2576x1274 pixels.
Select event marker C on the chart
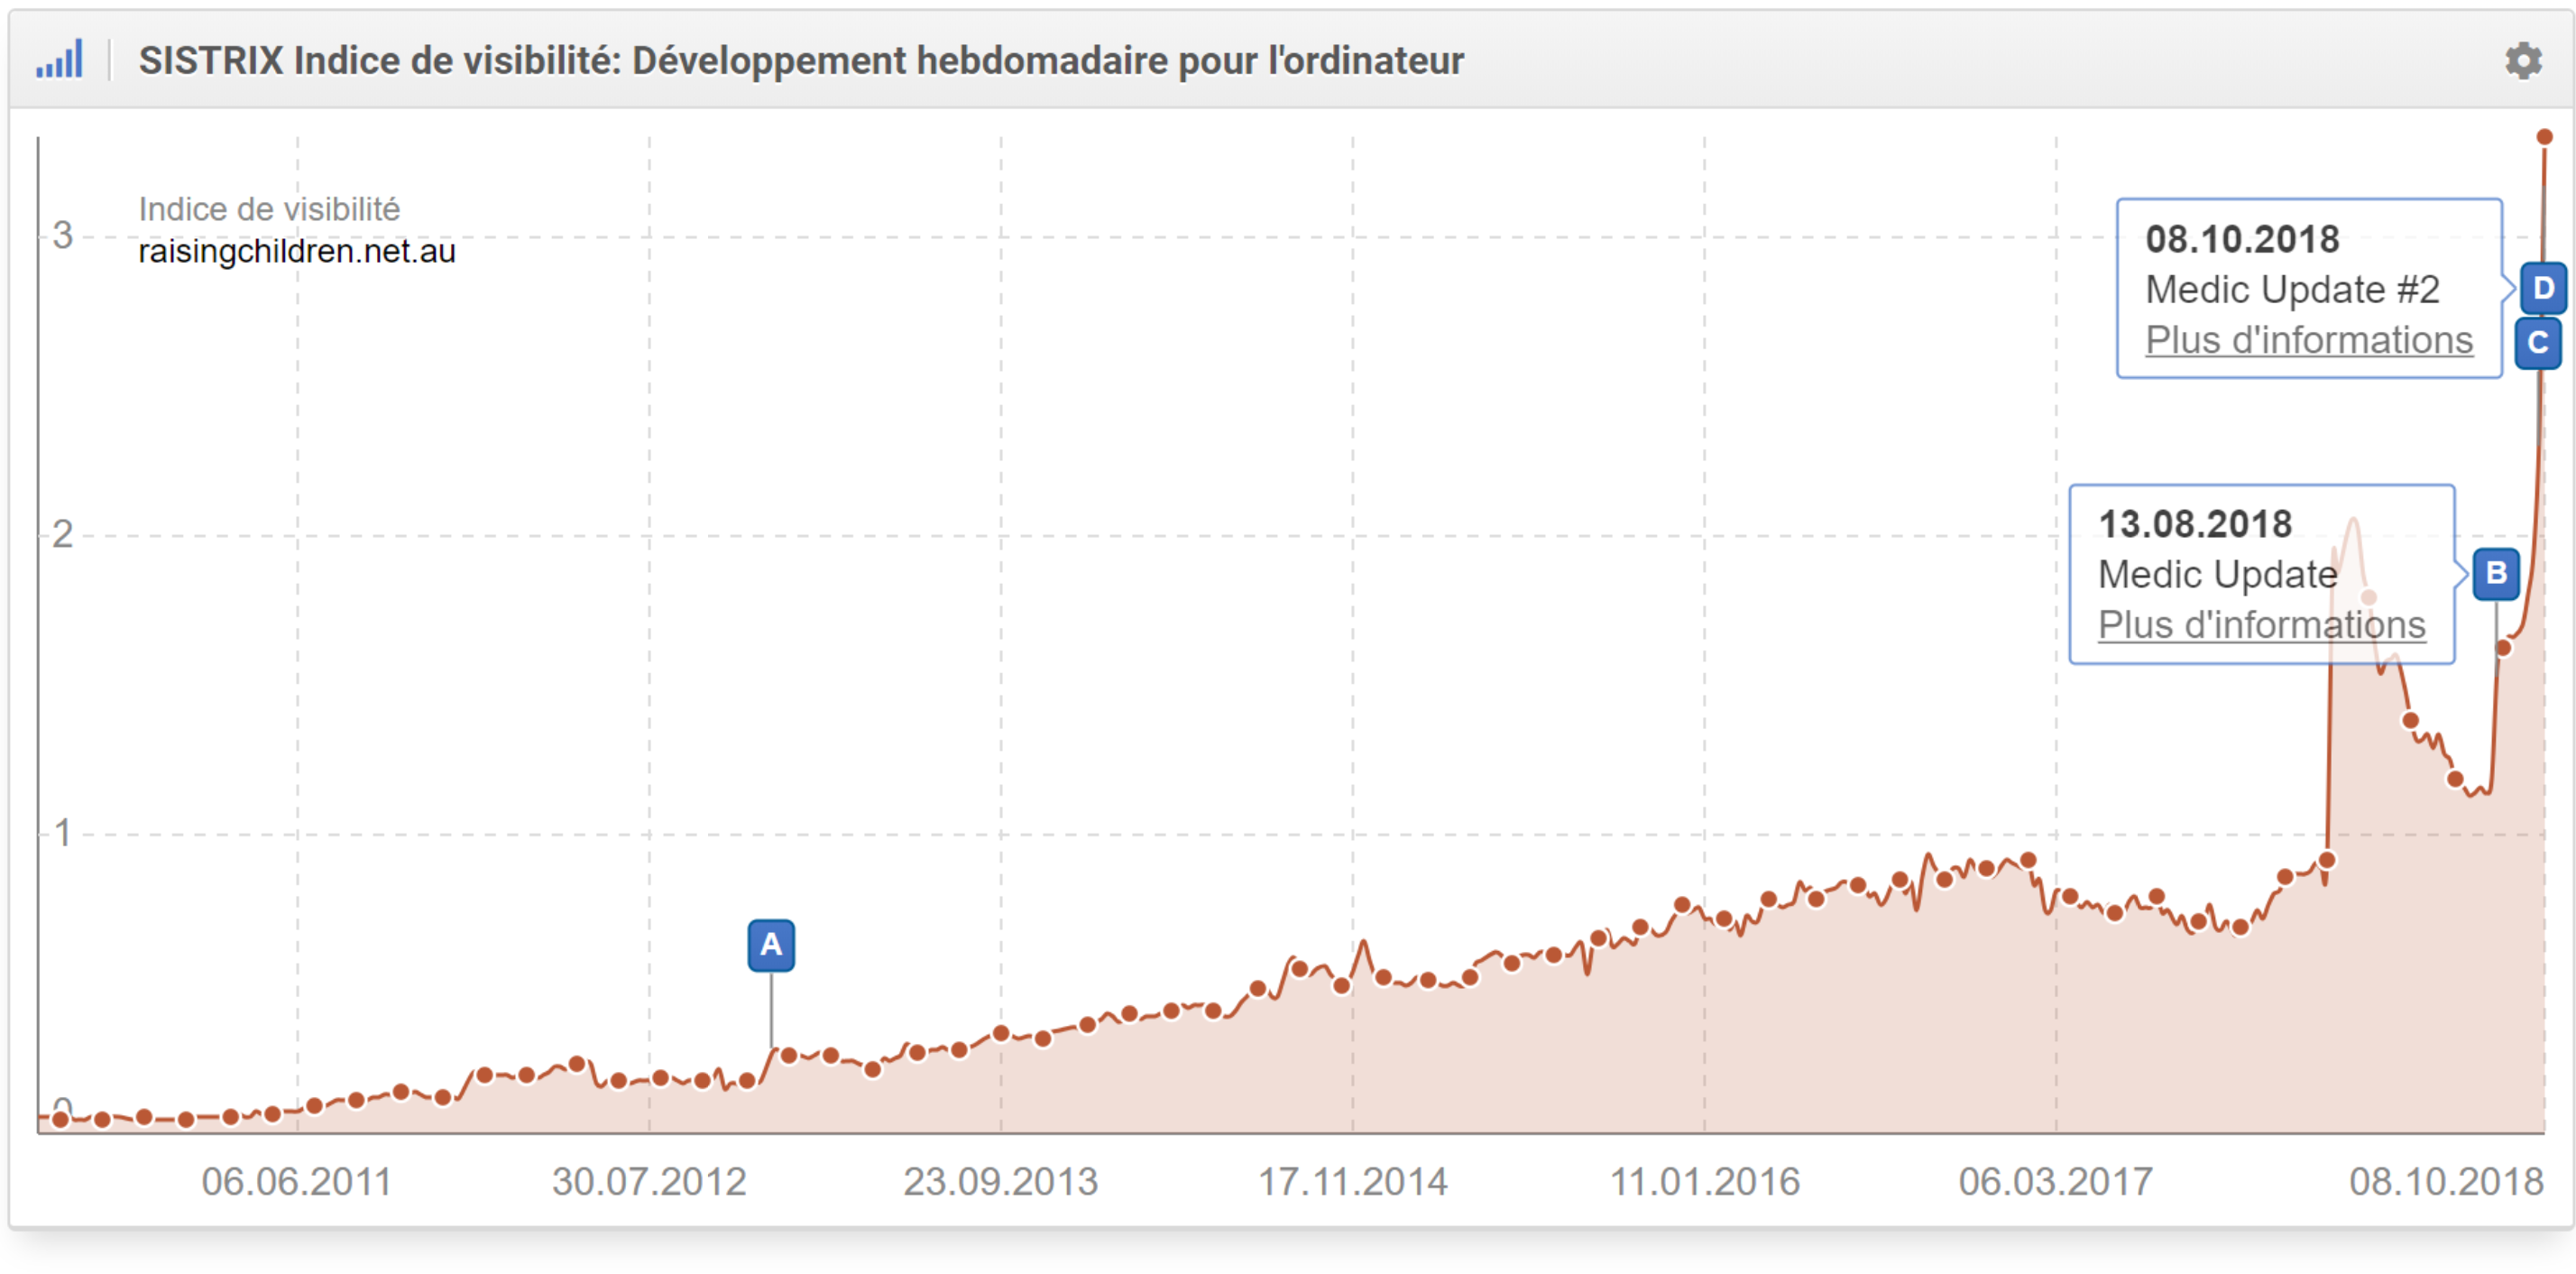pyautogui.click(x=2538, y=343)
